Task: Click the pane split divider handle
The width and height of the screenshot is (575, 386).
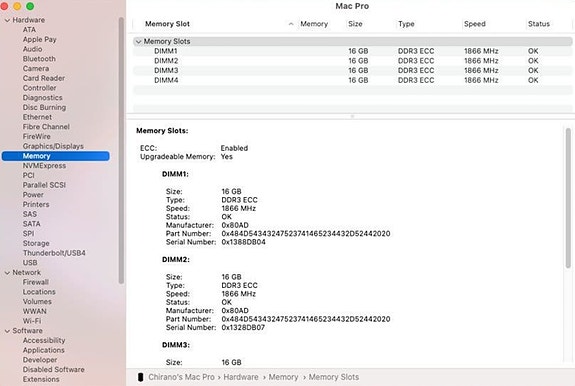Action: click(352, 116)
